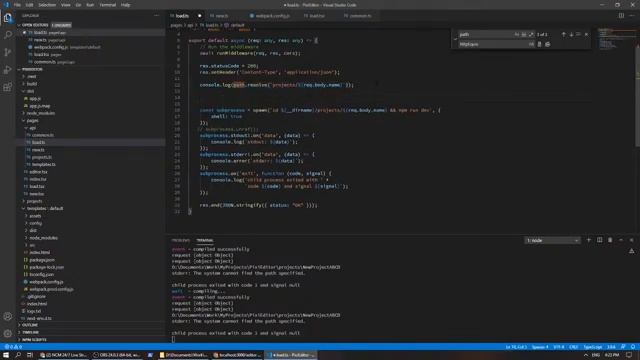The image size is (640, 360).
Task: Expand the build folder
Action: [31, 84]
